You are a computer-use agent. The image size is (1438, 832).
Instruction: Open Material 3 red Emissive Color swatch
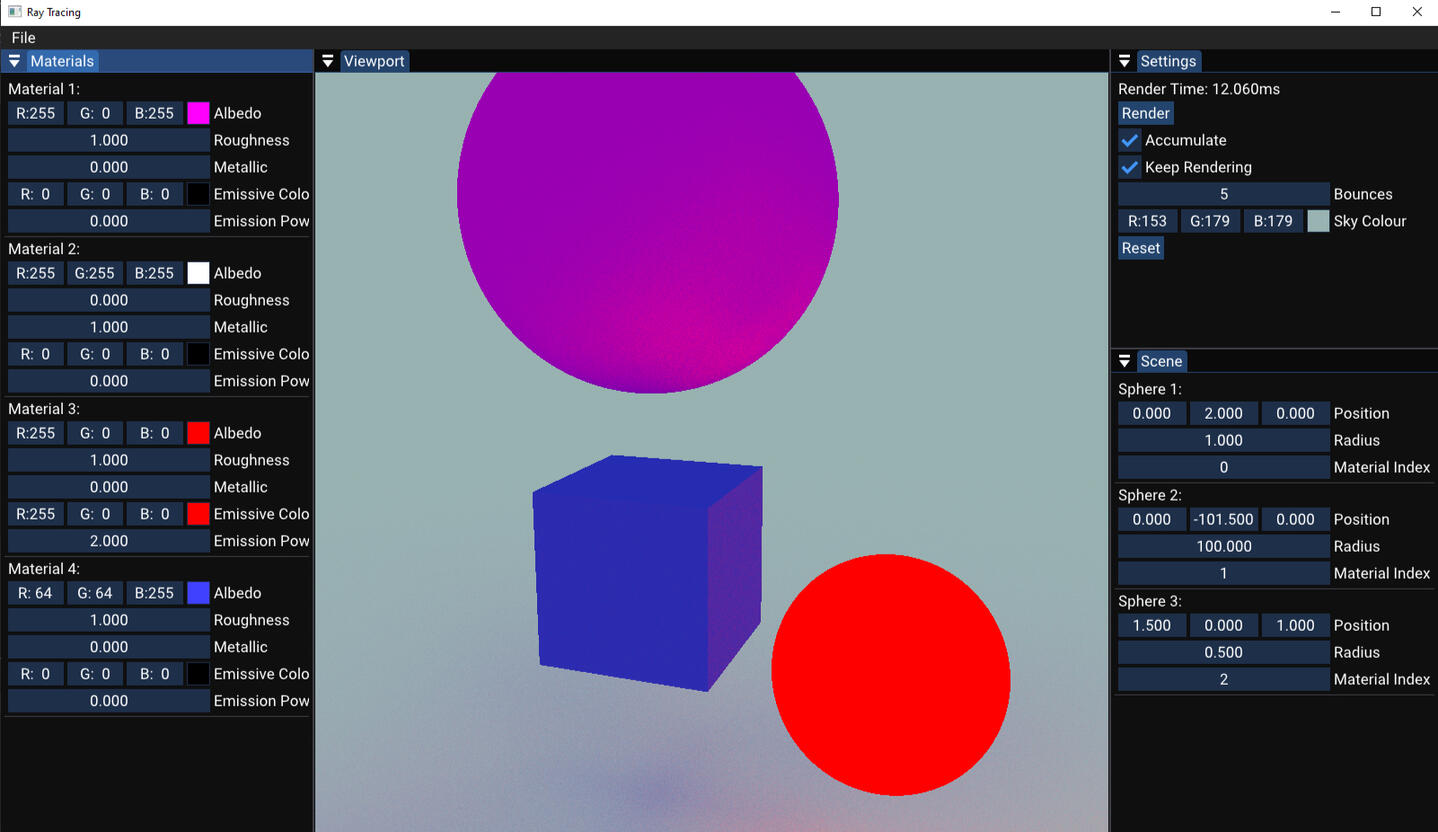pos(198,514)
